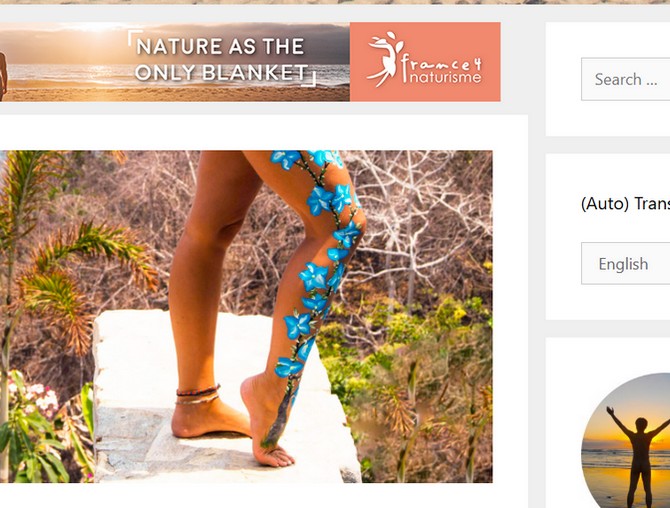Viewport: 670px width, 508px height.
Task: Click the 'ONLY BLANKET' banner text line
Action: (x=221, y=72)
